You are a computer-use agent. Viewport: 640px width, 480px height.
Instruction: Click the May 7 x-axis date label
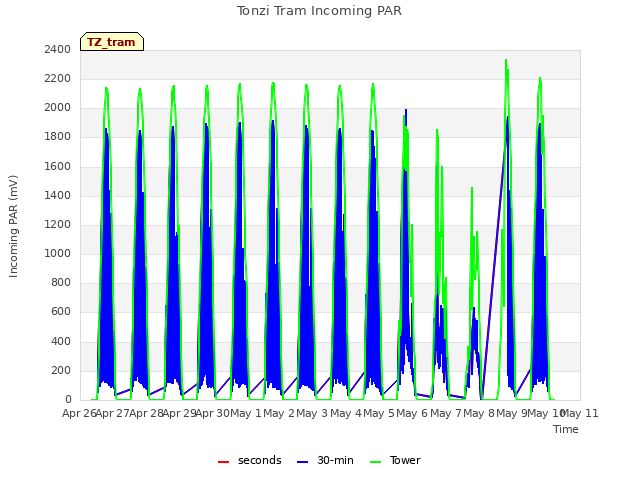pos(446,413)
